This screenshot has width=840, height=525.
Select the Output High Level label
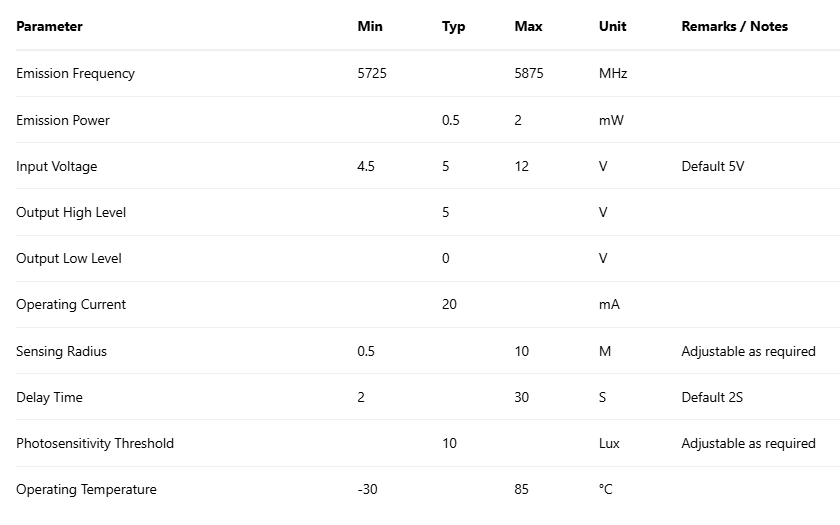[x=71, y=212]
